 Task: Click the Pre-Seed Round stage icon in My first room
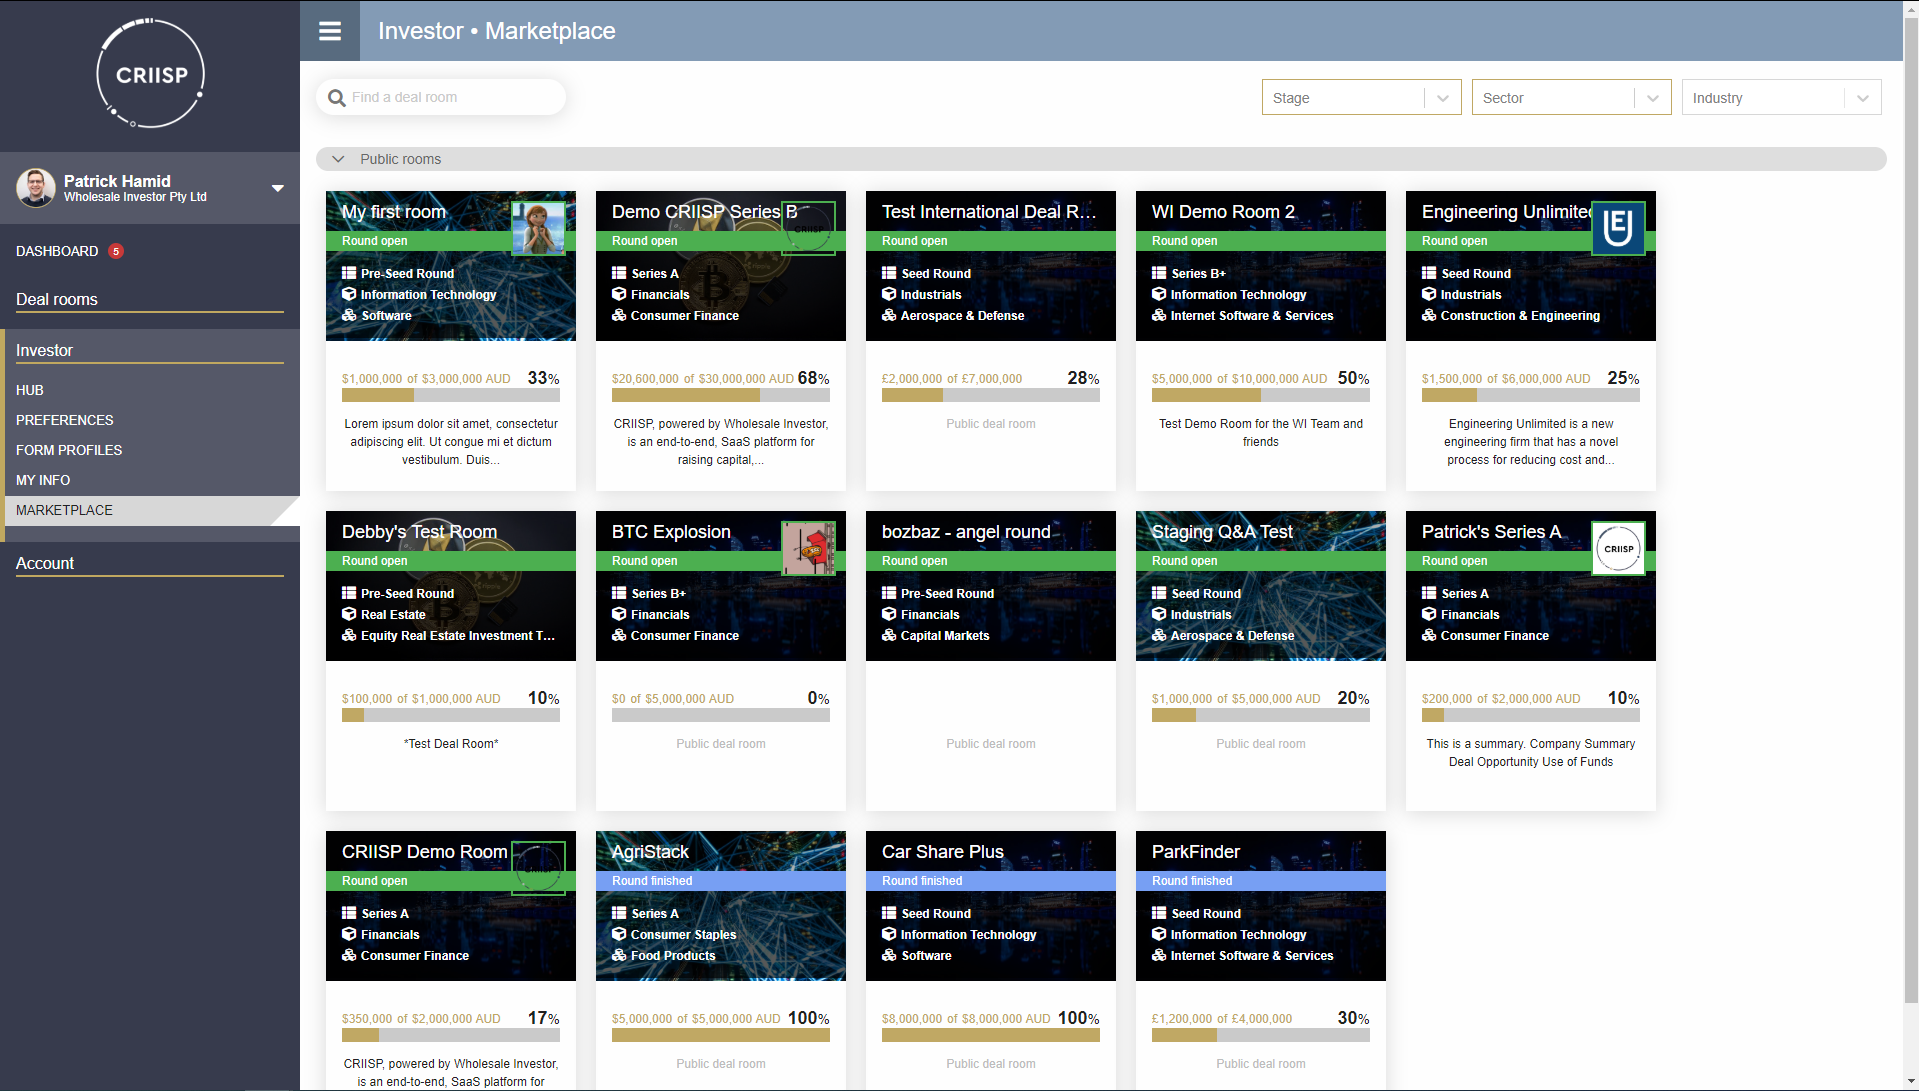click(x=349, y=273)
